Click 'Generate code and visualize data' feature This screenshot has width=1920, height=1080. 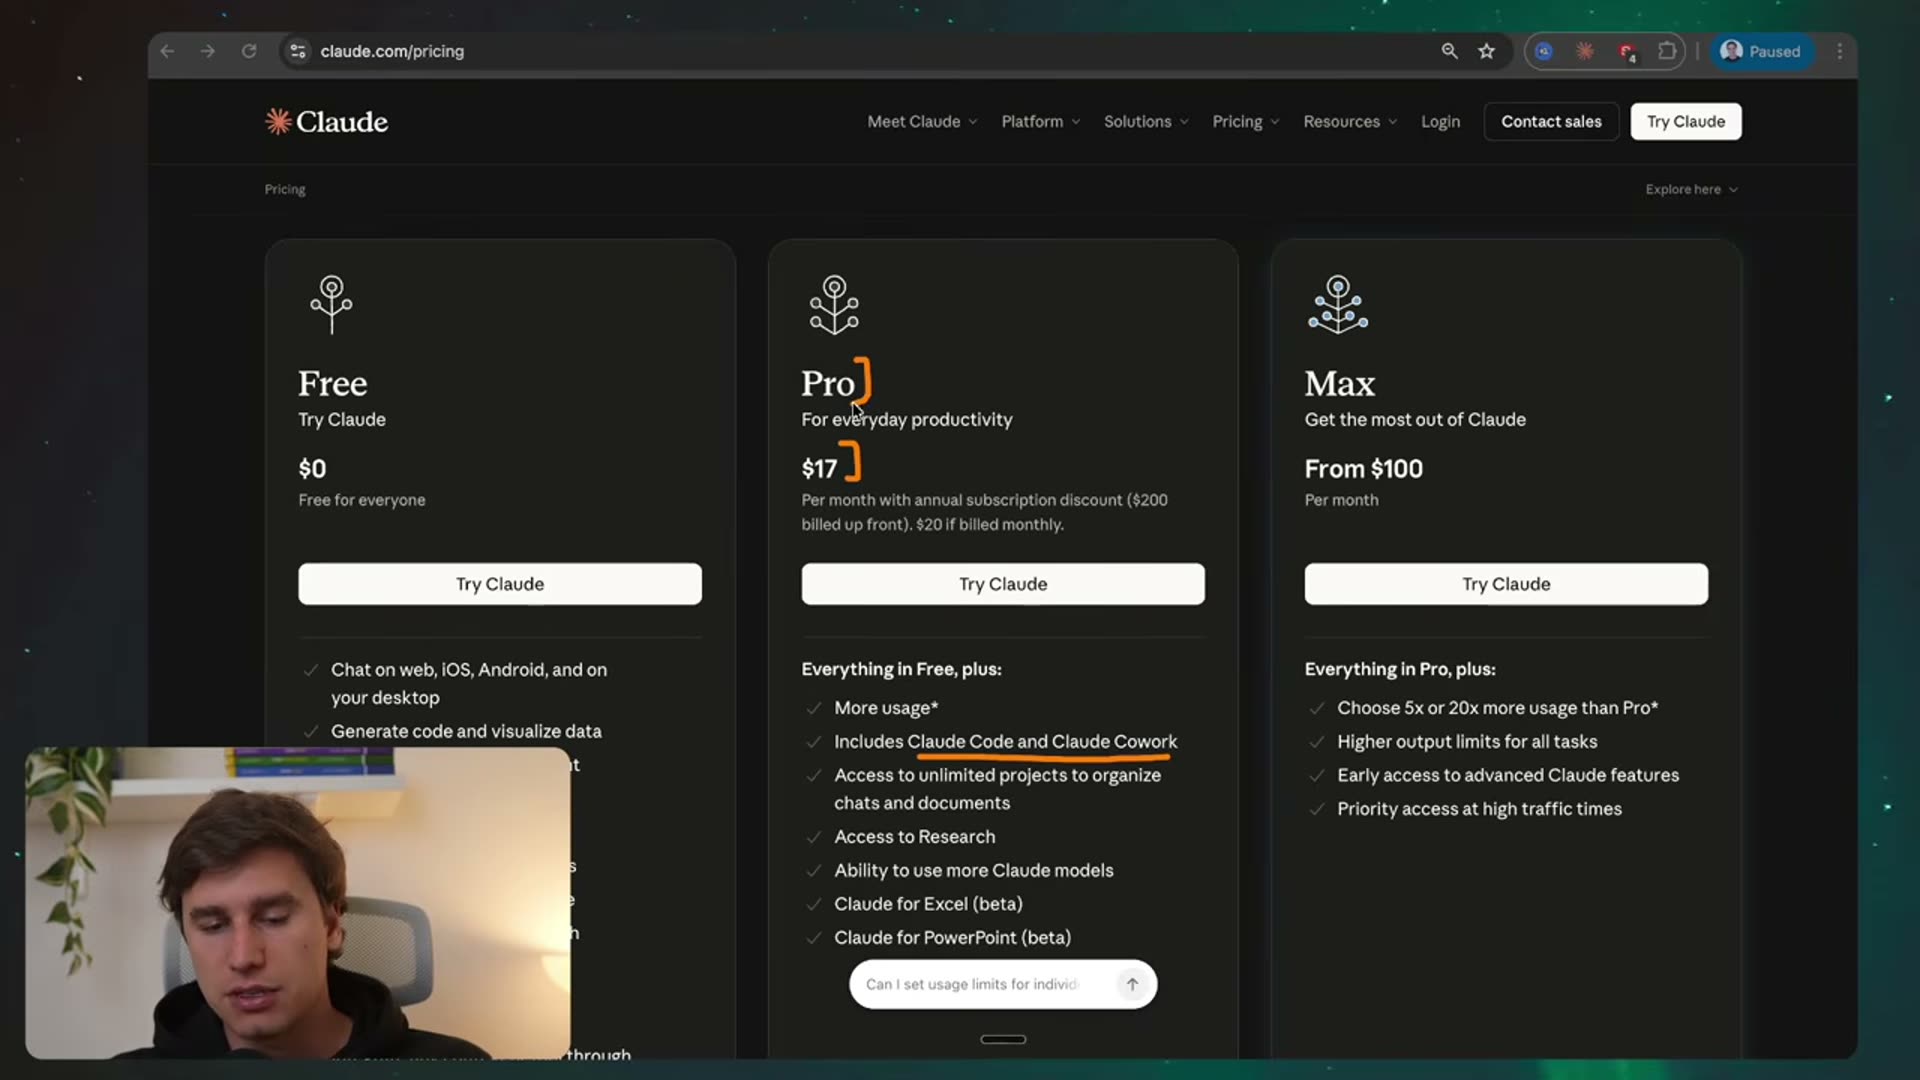point(466,731)
